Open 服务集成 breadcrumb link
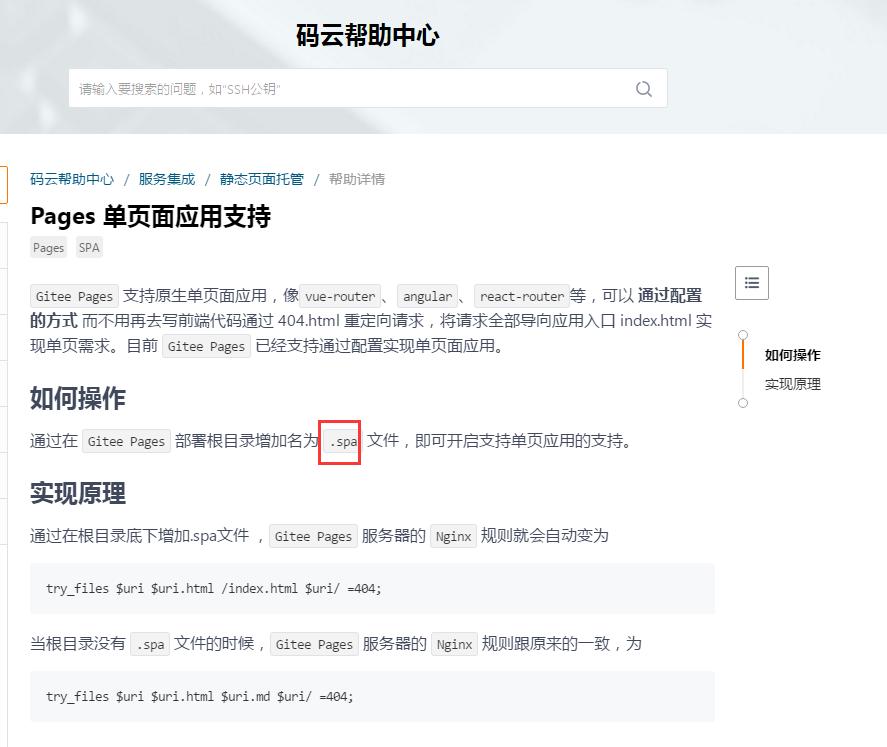Screen dimensions: 887x747 tap(166, 179)
